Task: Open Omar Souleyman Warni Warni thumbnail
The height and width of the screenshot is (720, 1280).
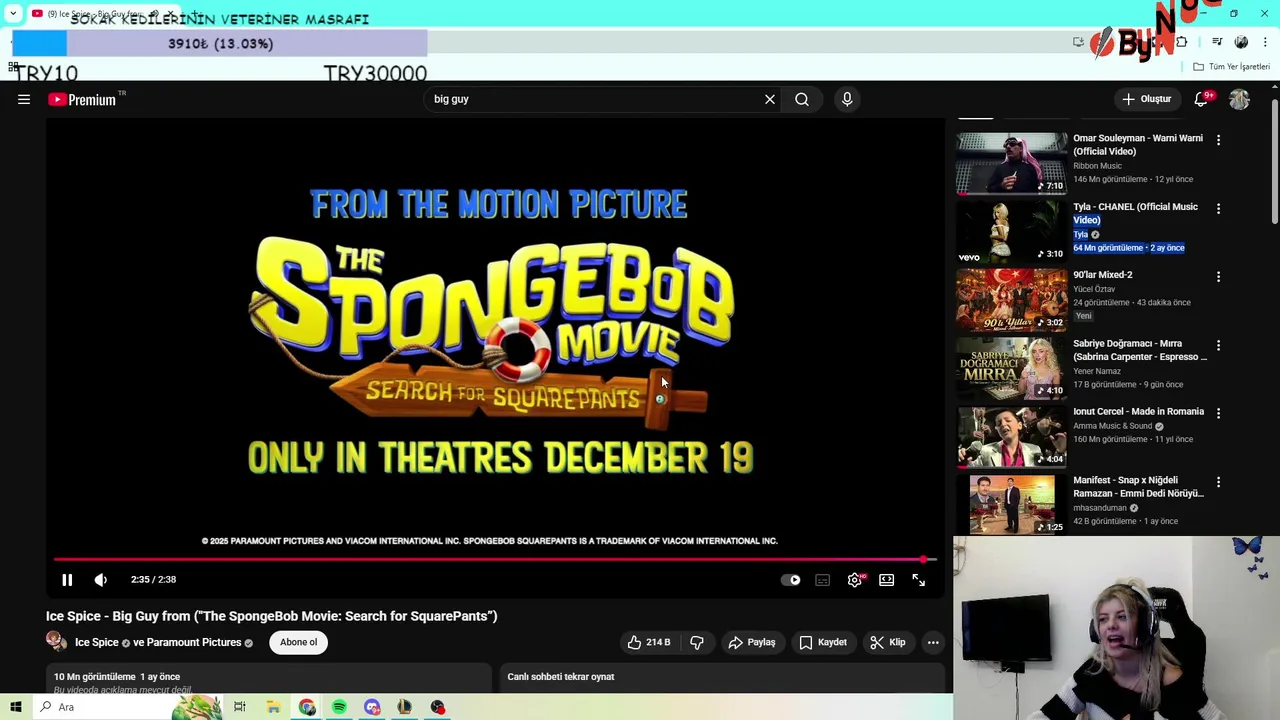Action: (x=1011, y=164)
